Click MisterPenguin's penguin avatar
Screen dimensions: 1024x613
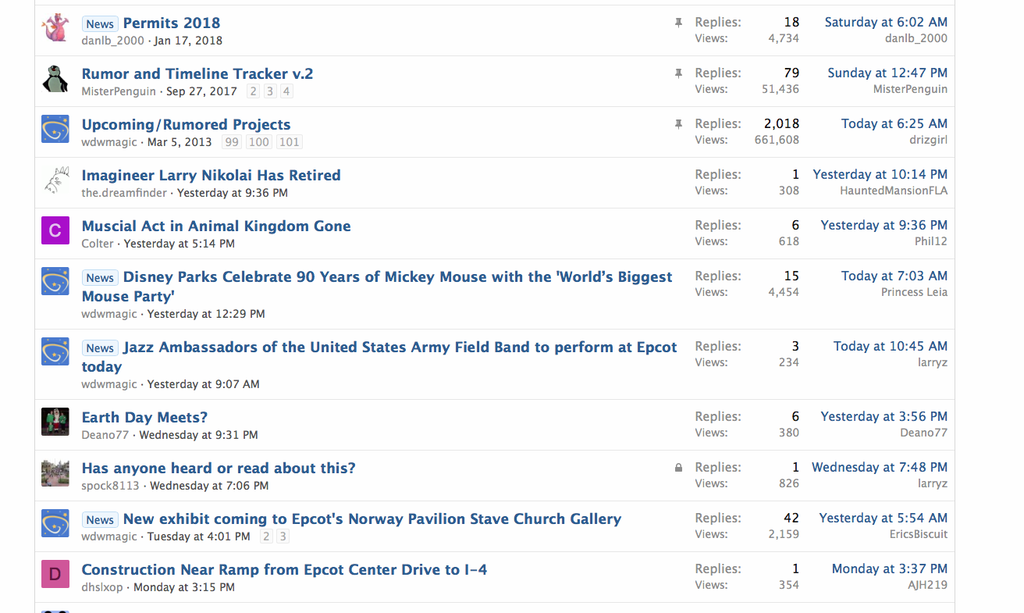pyautogui.click(x=55, y=79)
